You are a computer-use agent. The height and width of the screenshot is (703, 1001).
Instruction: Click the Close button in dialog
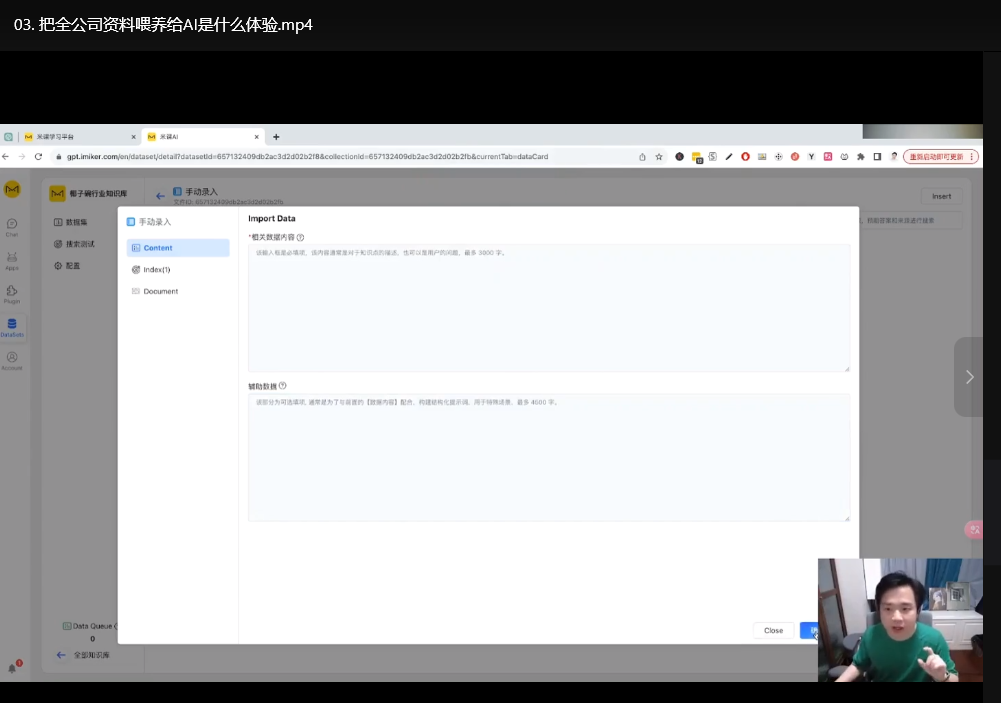tap(773, 630)
